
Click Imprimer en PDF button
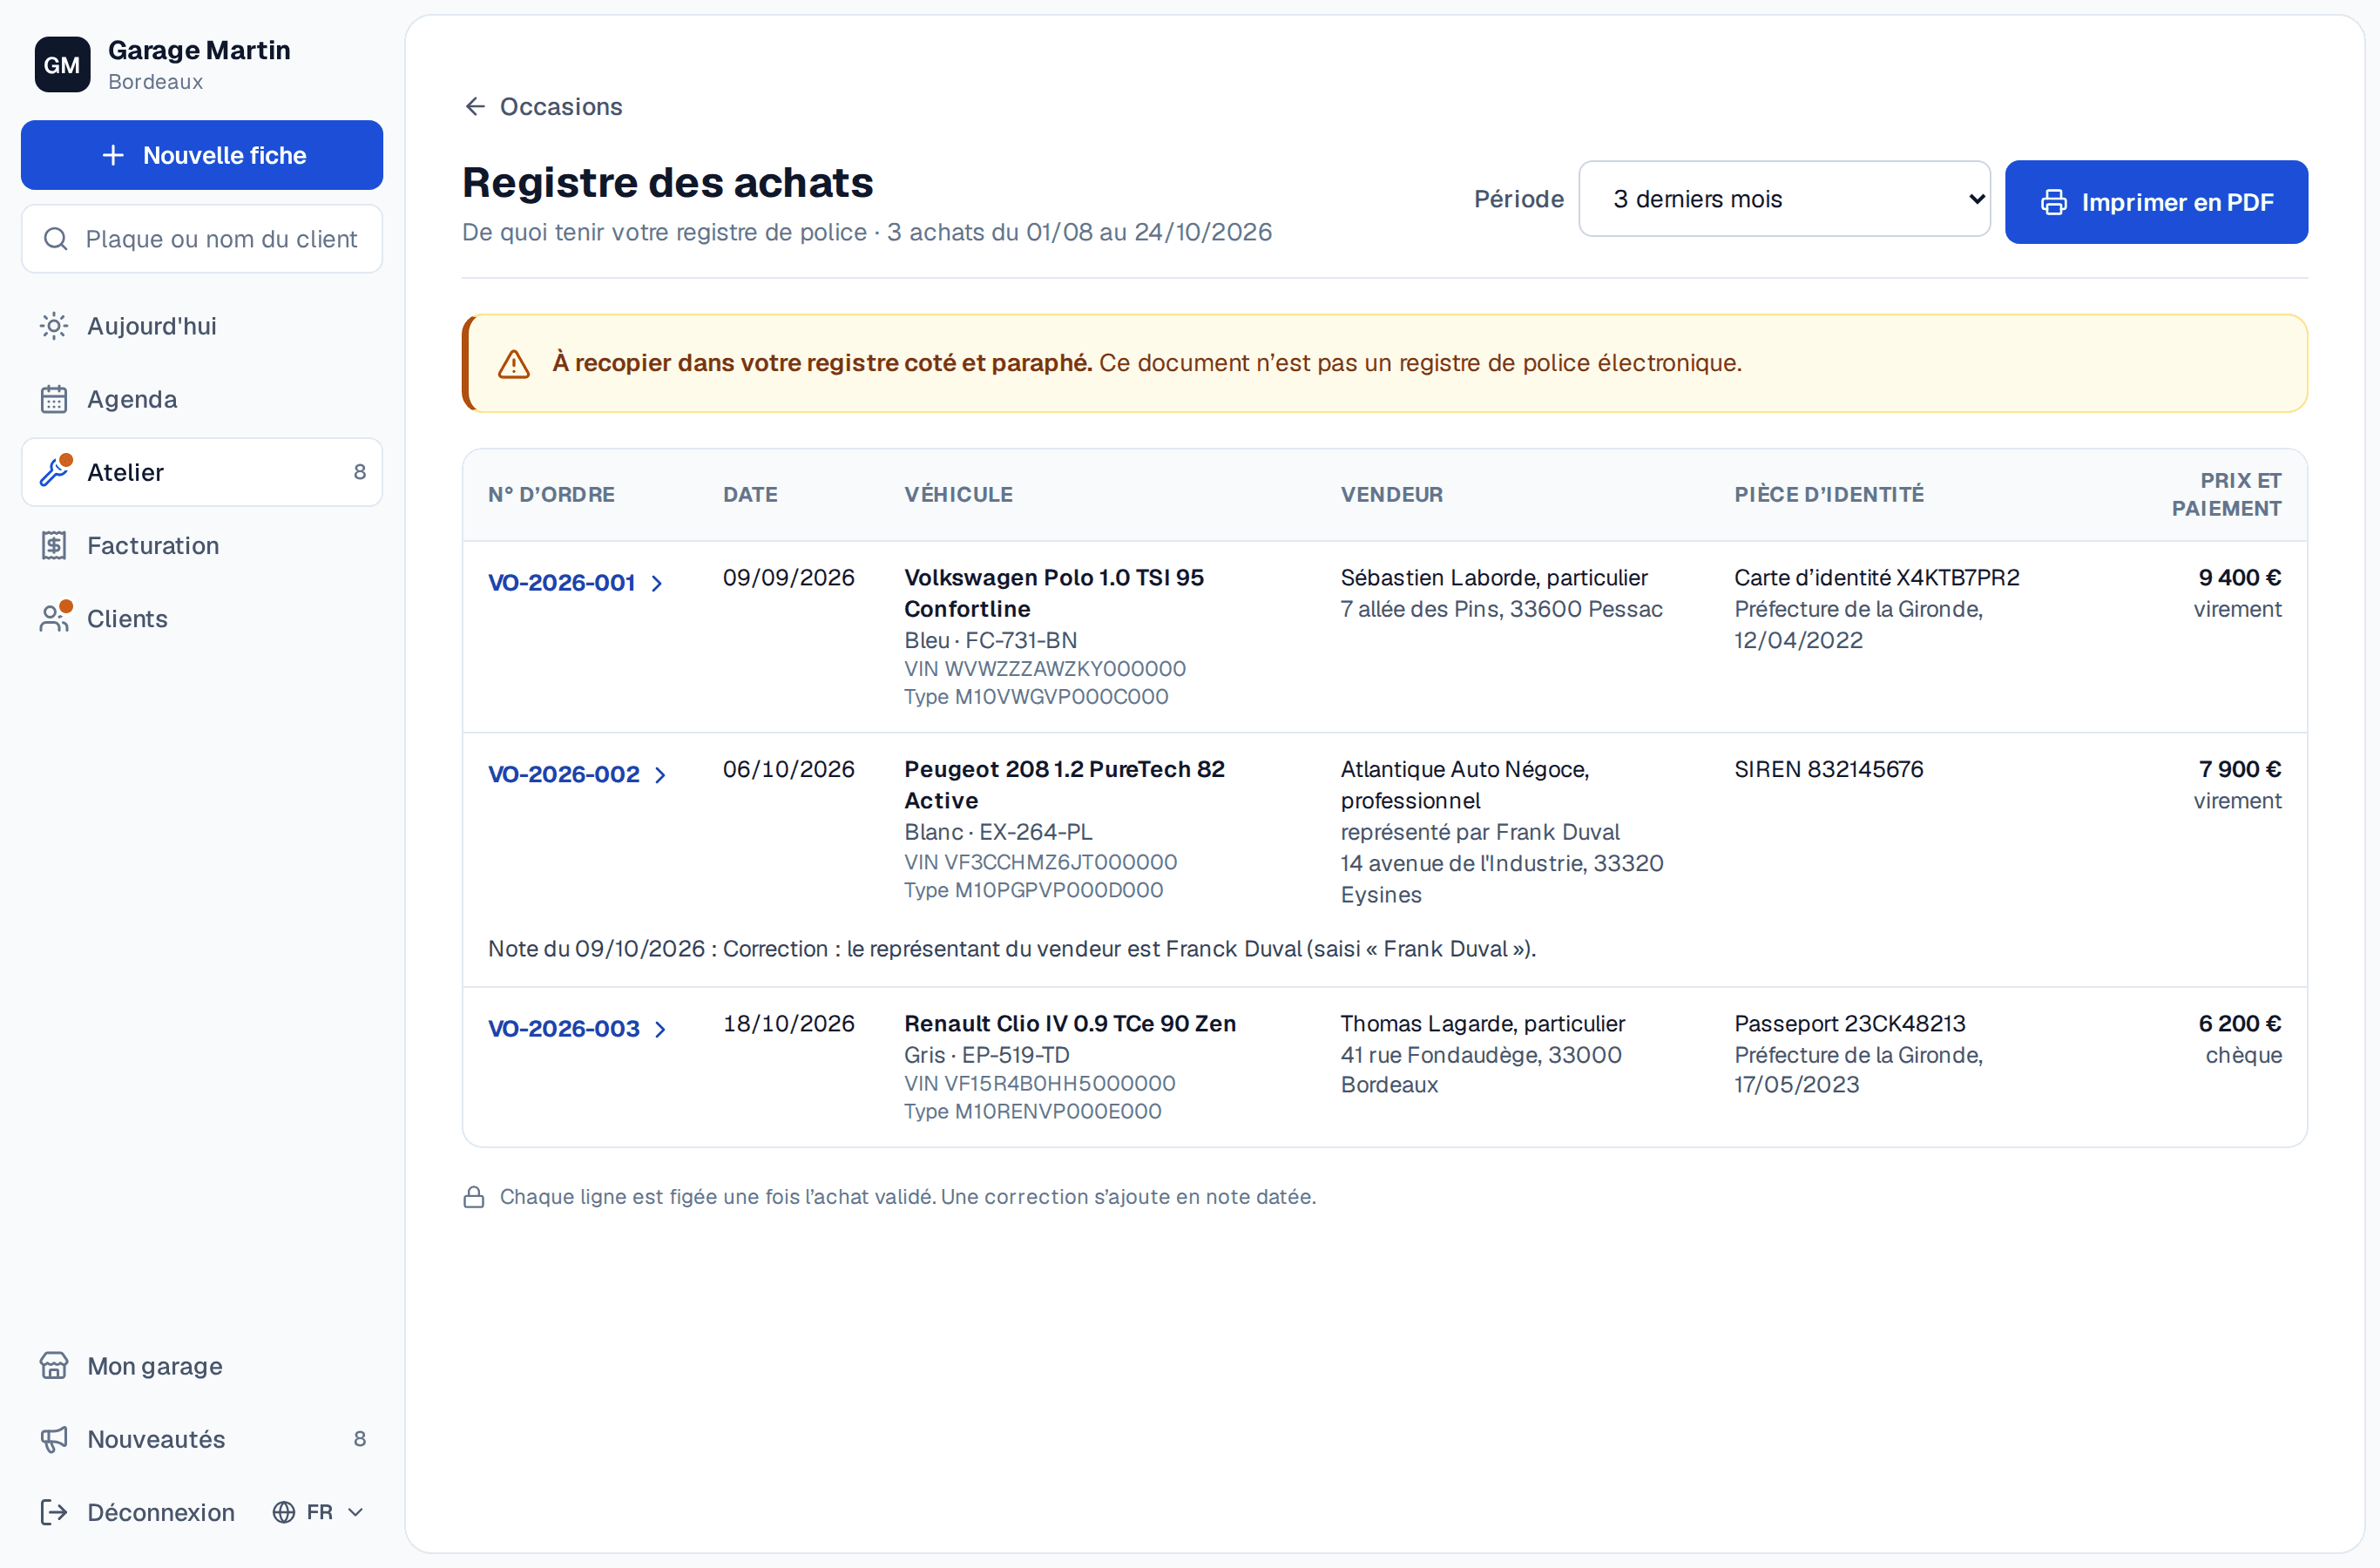click(x=2156, y=202)
